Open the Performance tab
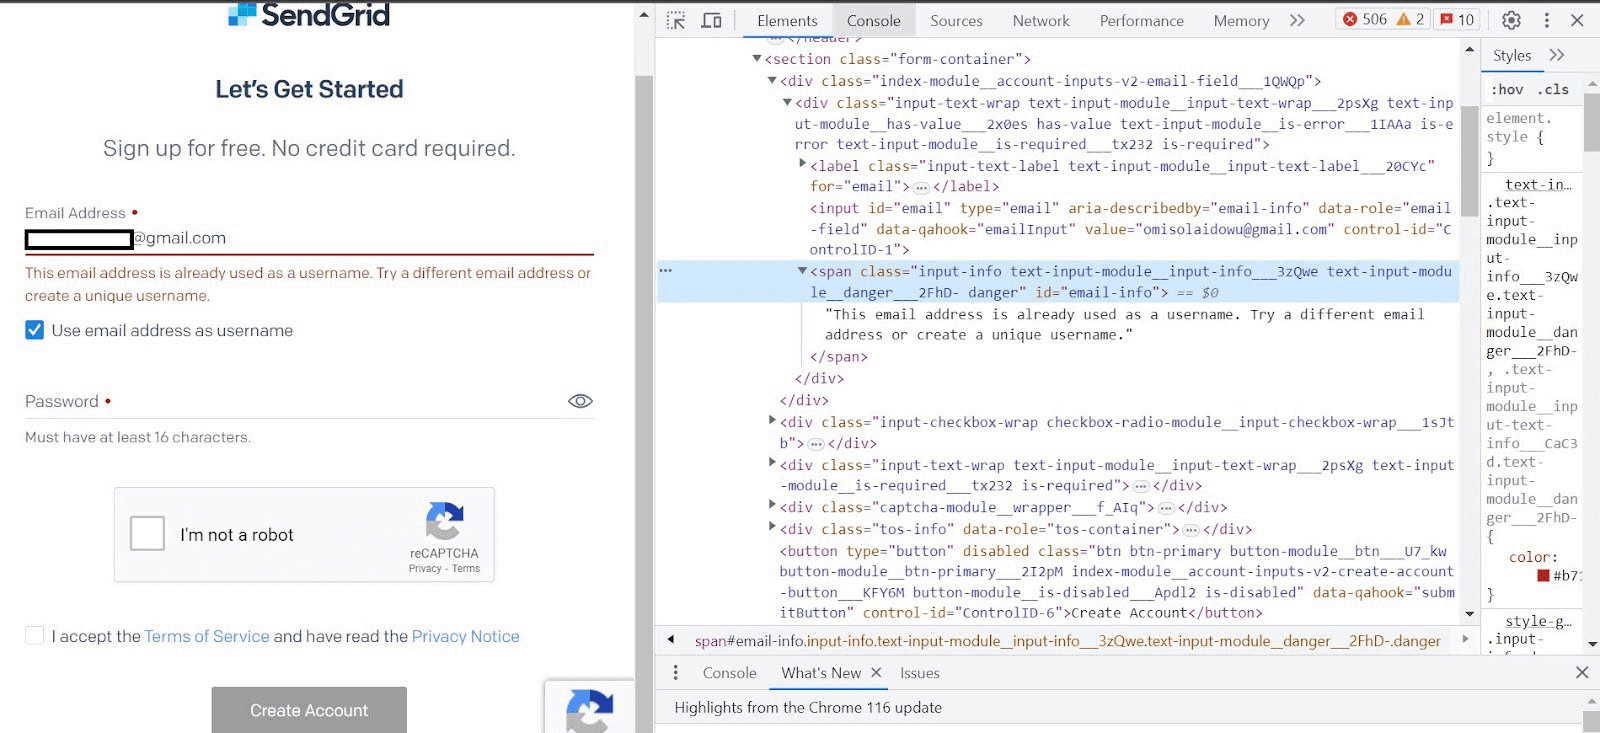The image size is (1600, 733). coord(1141,20)
